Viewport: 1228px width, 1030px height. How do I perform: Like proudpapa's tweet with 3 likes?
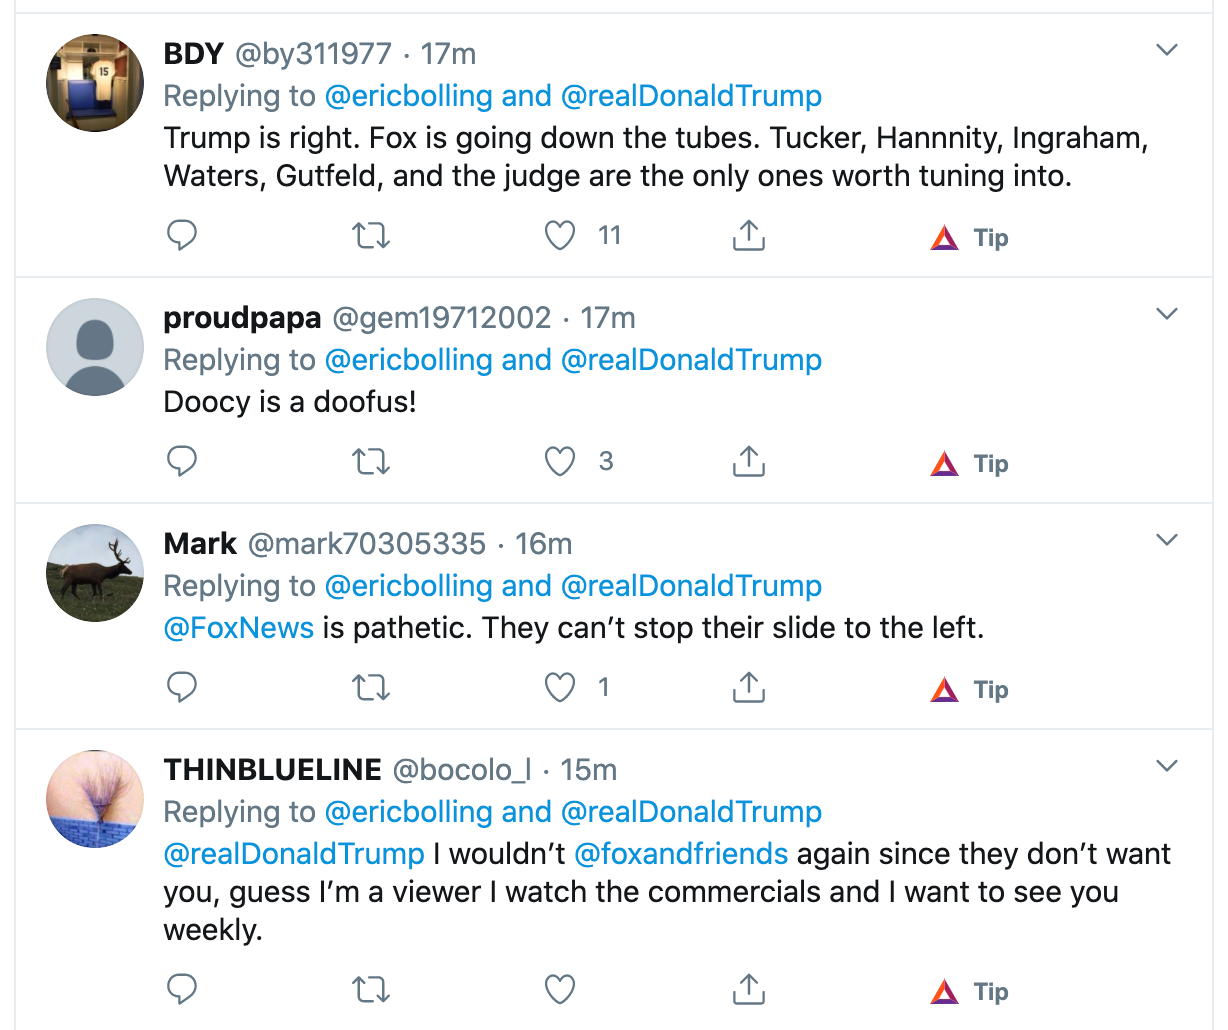560,462
